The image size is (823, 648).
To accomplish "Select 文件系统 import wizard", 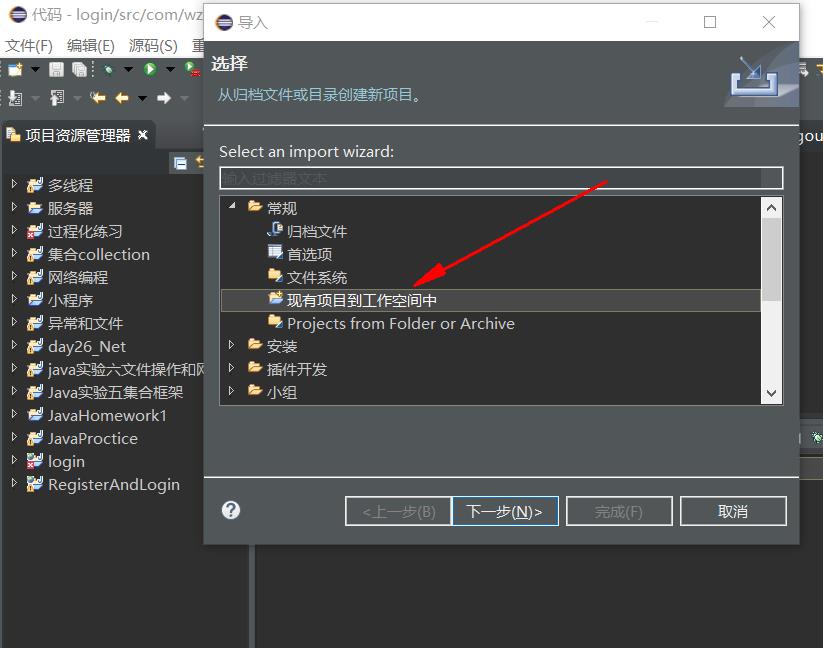I will [316, 278].
